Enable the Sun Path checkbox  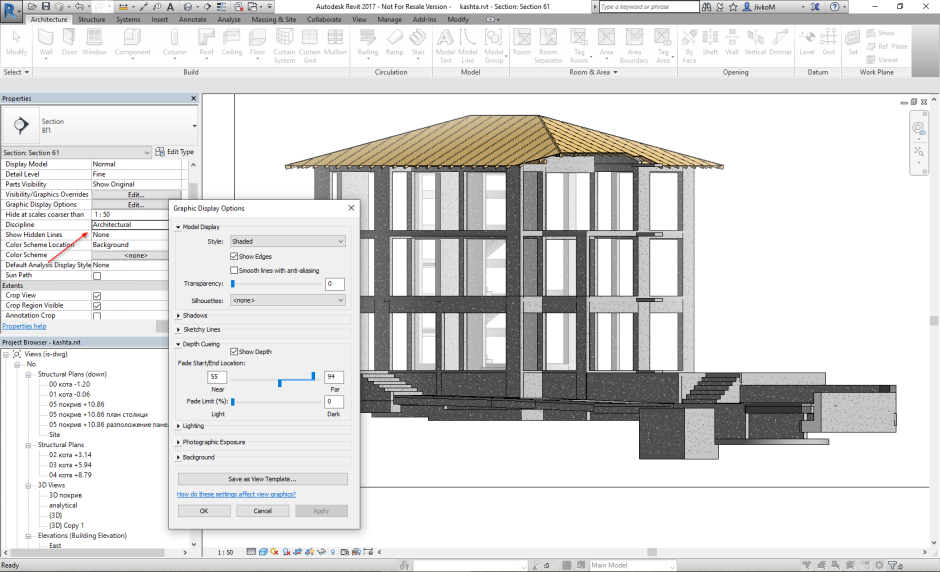97,276
